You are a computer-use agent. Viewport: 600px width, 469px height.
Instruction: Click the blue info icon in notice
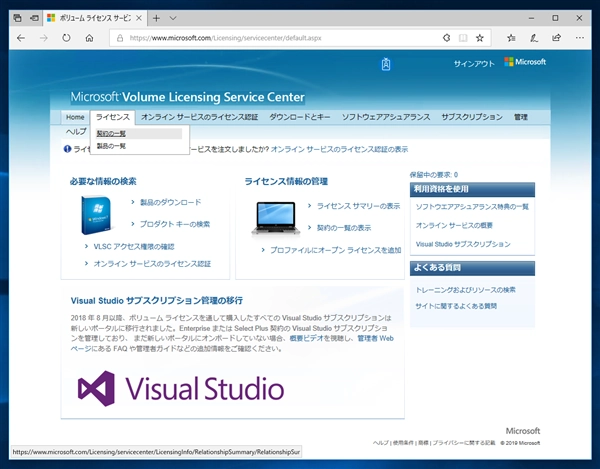pyautogui.click(x=67, y=149)
